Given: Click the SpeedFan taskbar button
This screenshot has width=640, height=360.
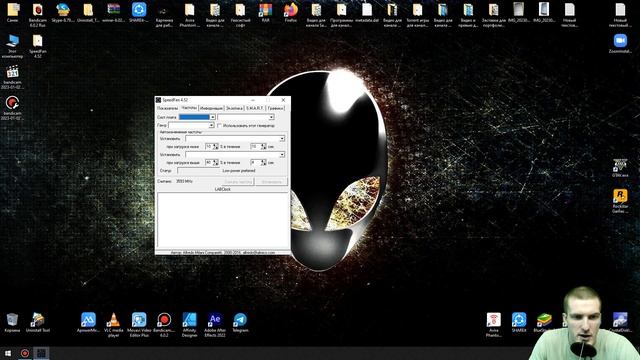Looking at the screenshot, I should 41,353.
